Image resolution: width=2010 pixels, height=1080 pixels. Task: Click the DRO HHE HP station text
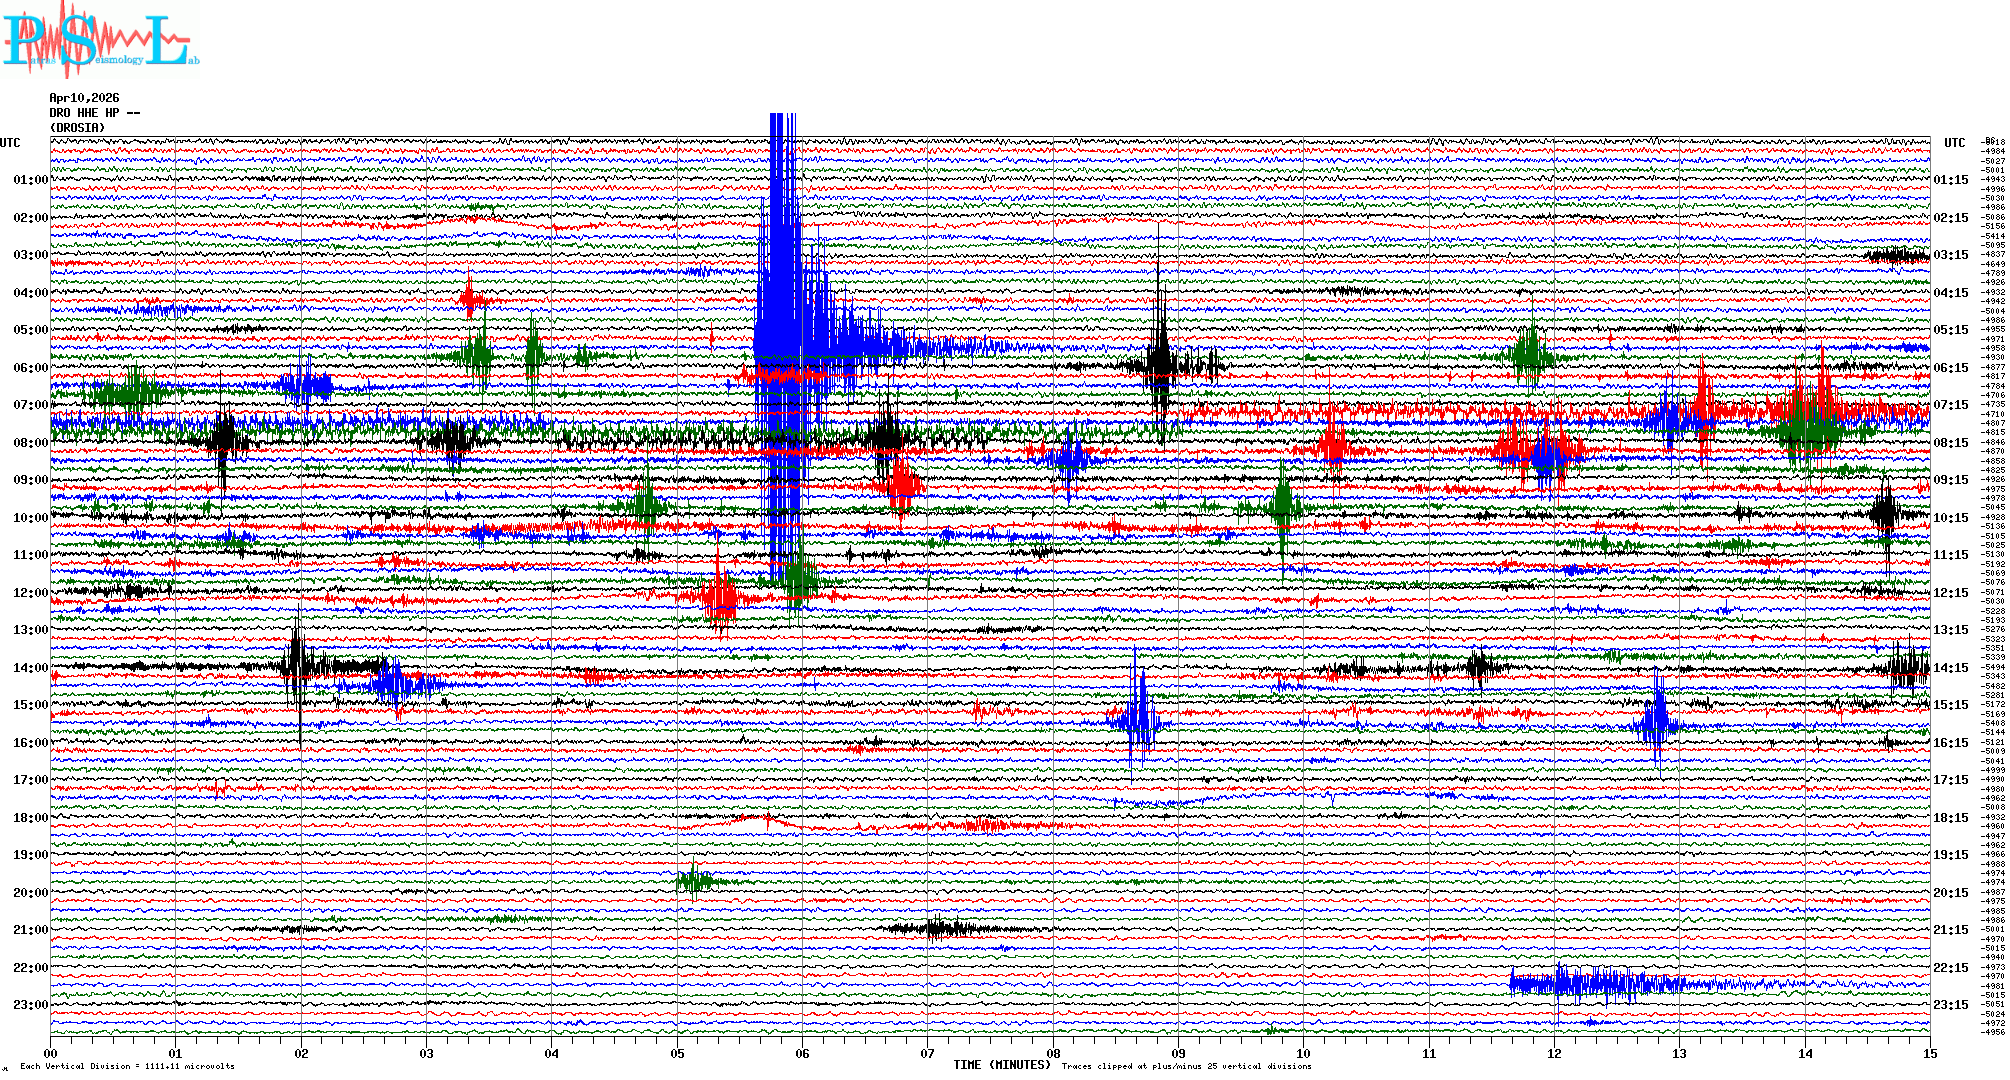(x=94, y=113)
